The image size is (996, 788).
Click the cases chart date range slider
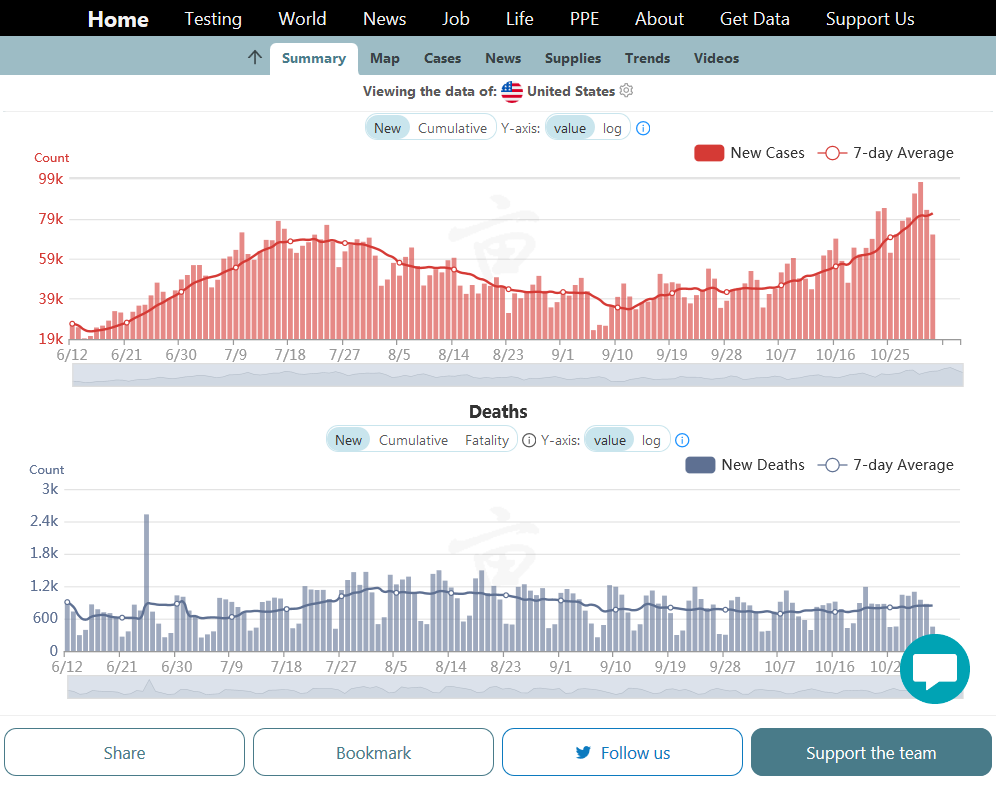(x=517, y=375)
